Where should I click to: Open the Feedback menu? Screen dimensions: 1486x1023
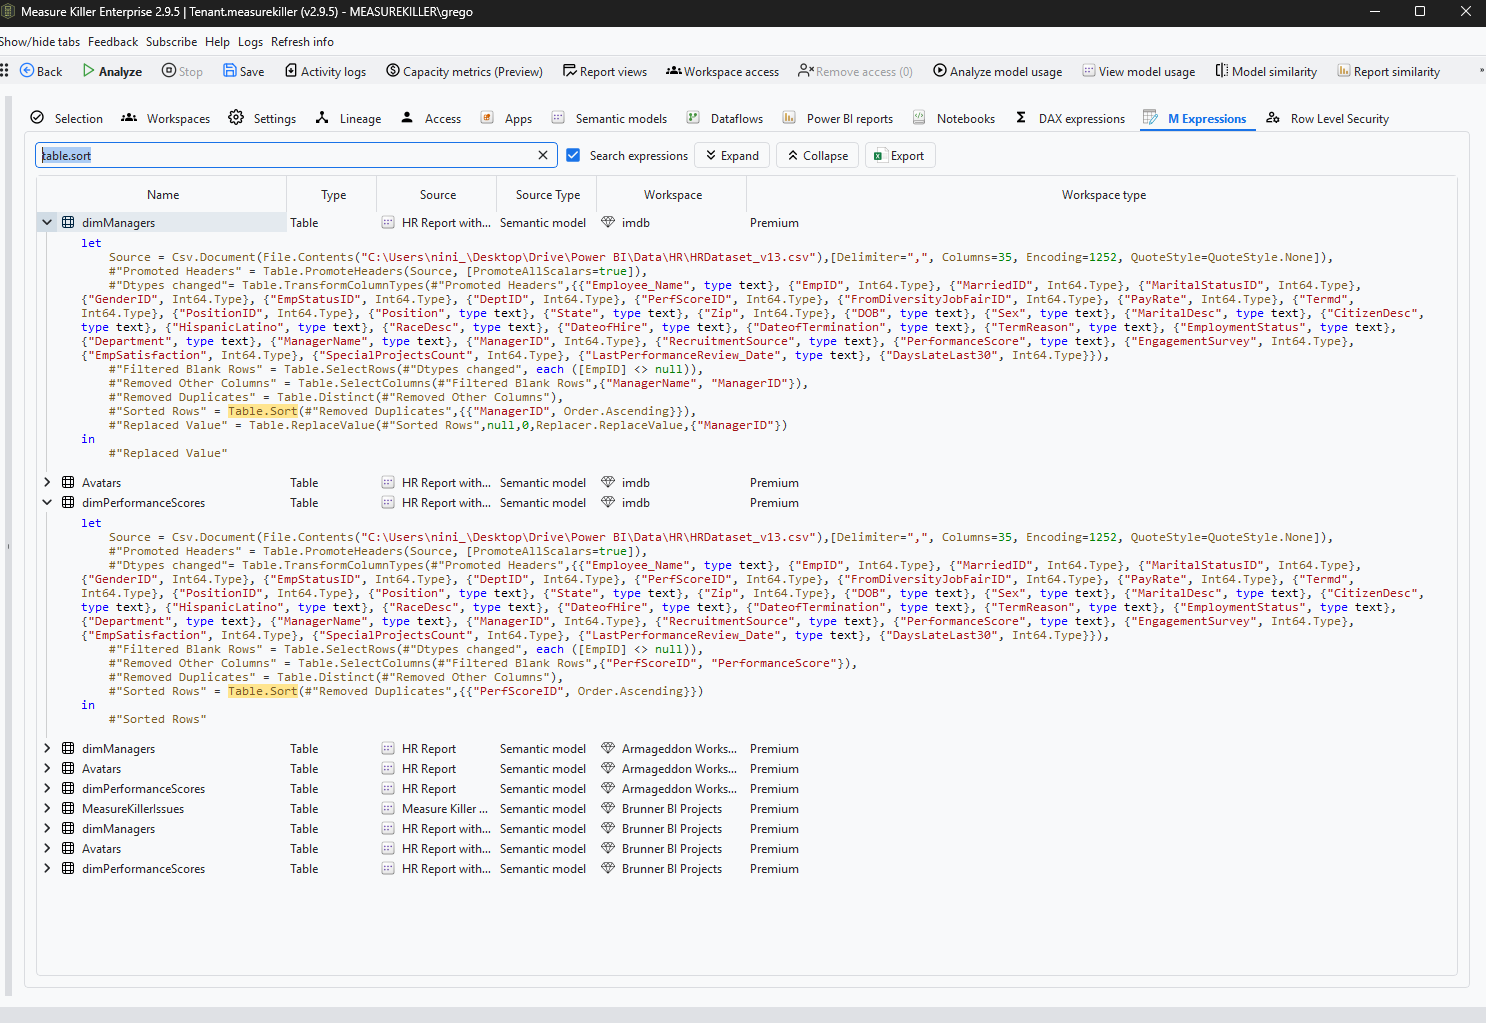click(x=113, y=42)
